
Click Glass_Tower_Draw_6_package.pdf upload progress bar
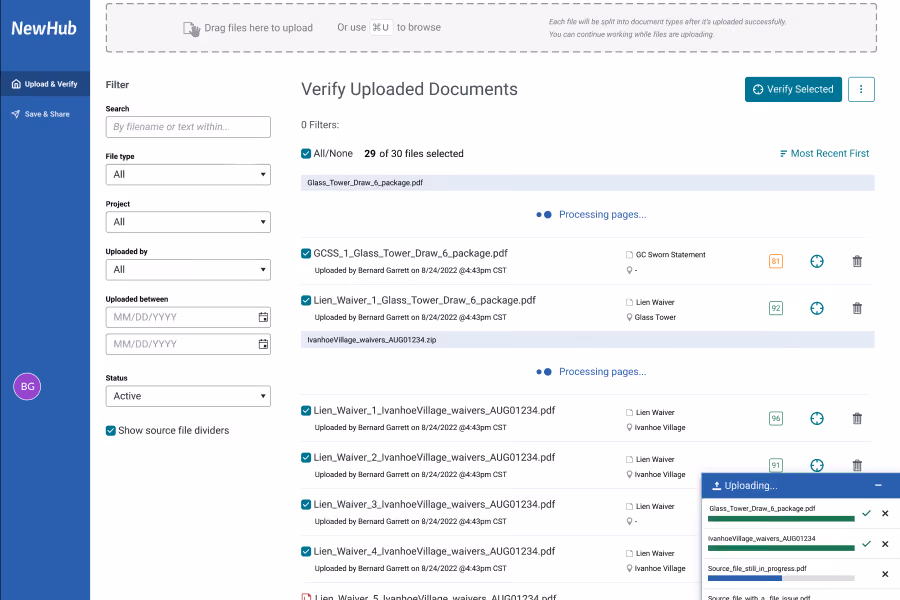[x=781, y=518]
